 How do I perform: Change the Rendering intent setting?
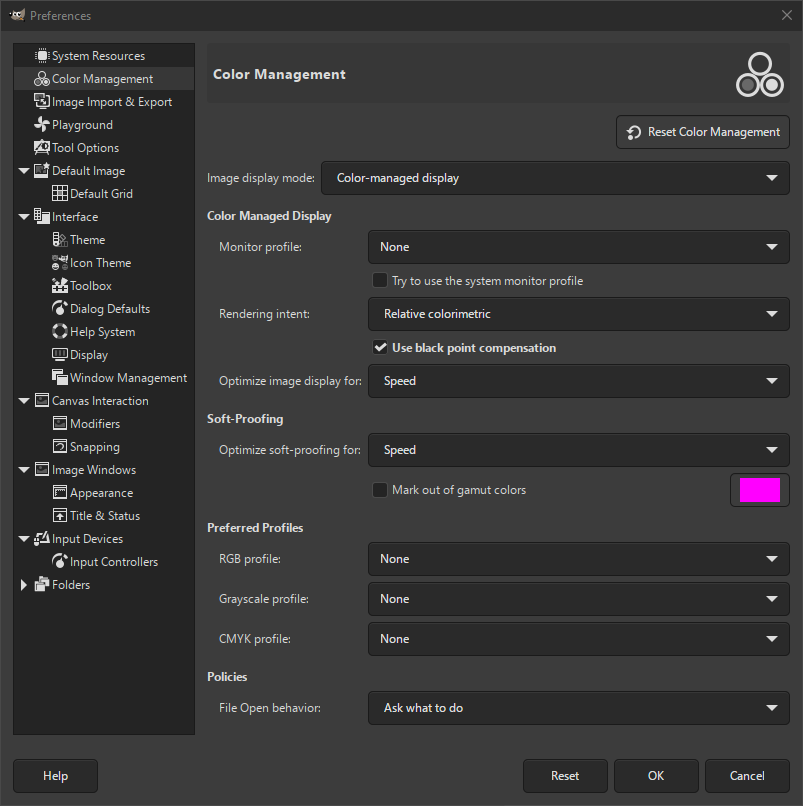tap(578, 313)
